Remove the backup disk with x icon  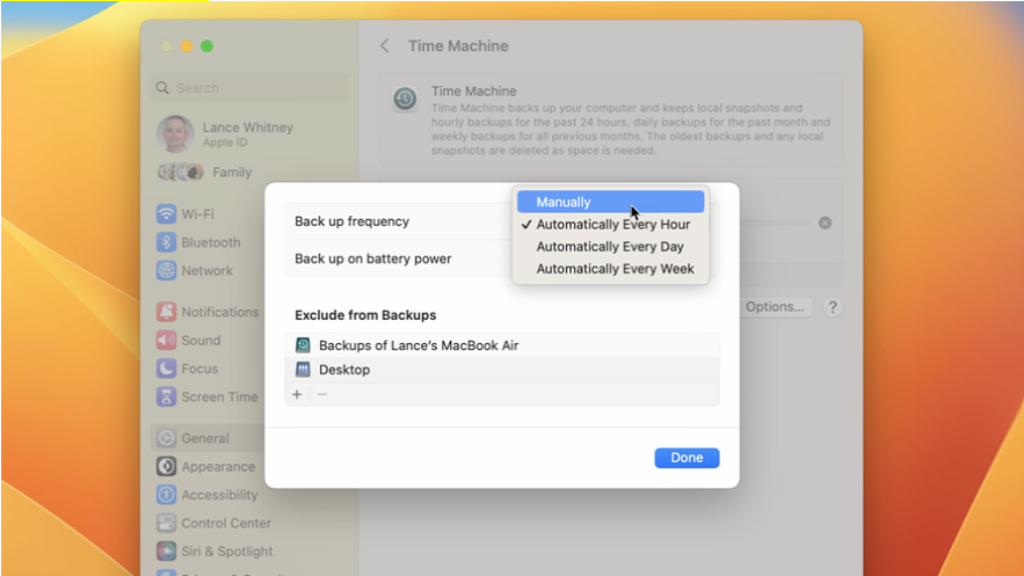tap(825, 223)
